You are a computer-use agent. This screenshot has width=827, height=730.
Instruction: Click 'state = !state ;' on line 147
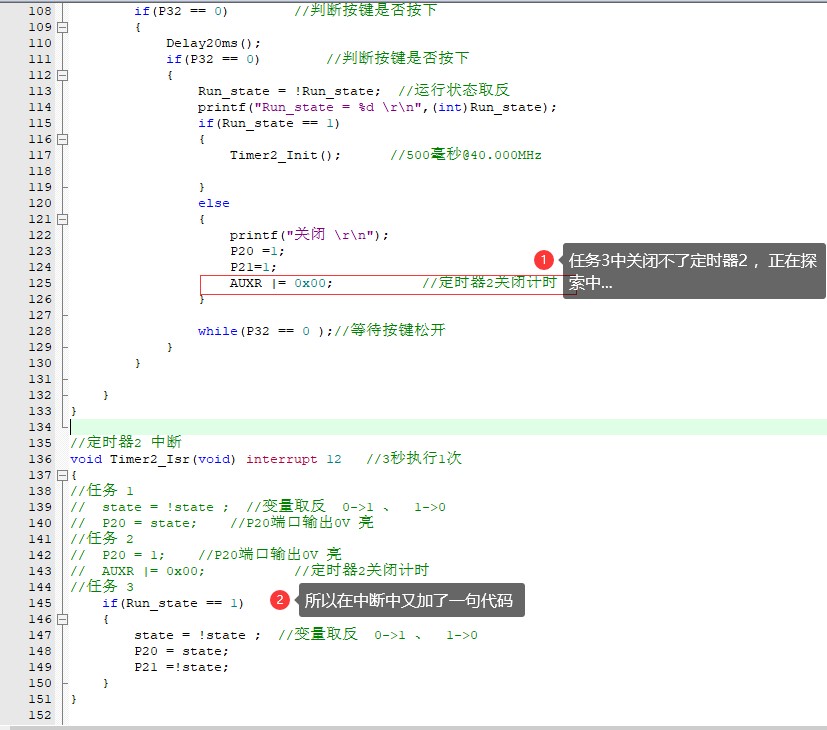197,636
